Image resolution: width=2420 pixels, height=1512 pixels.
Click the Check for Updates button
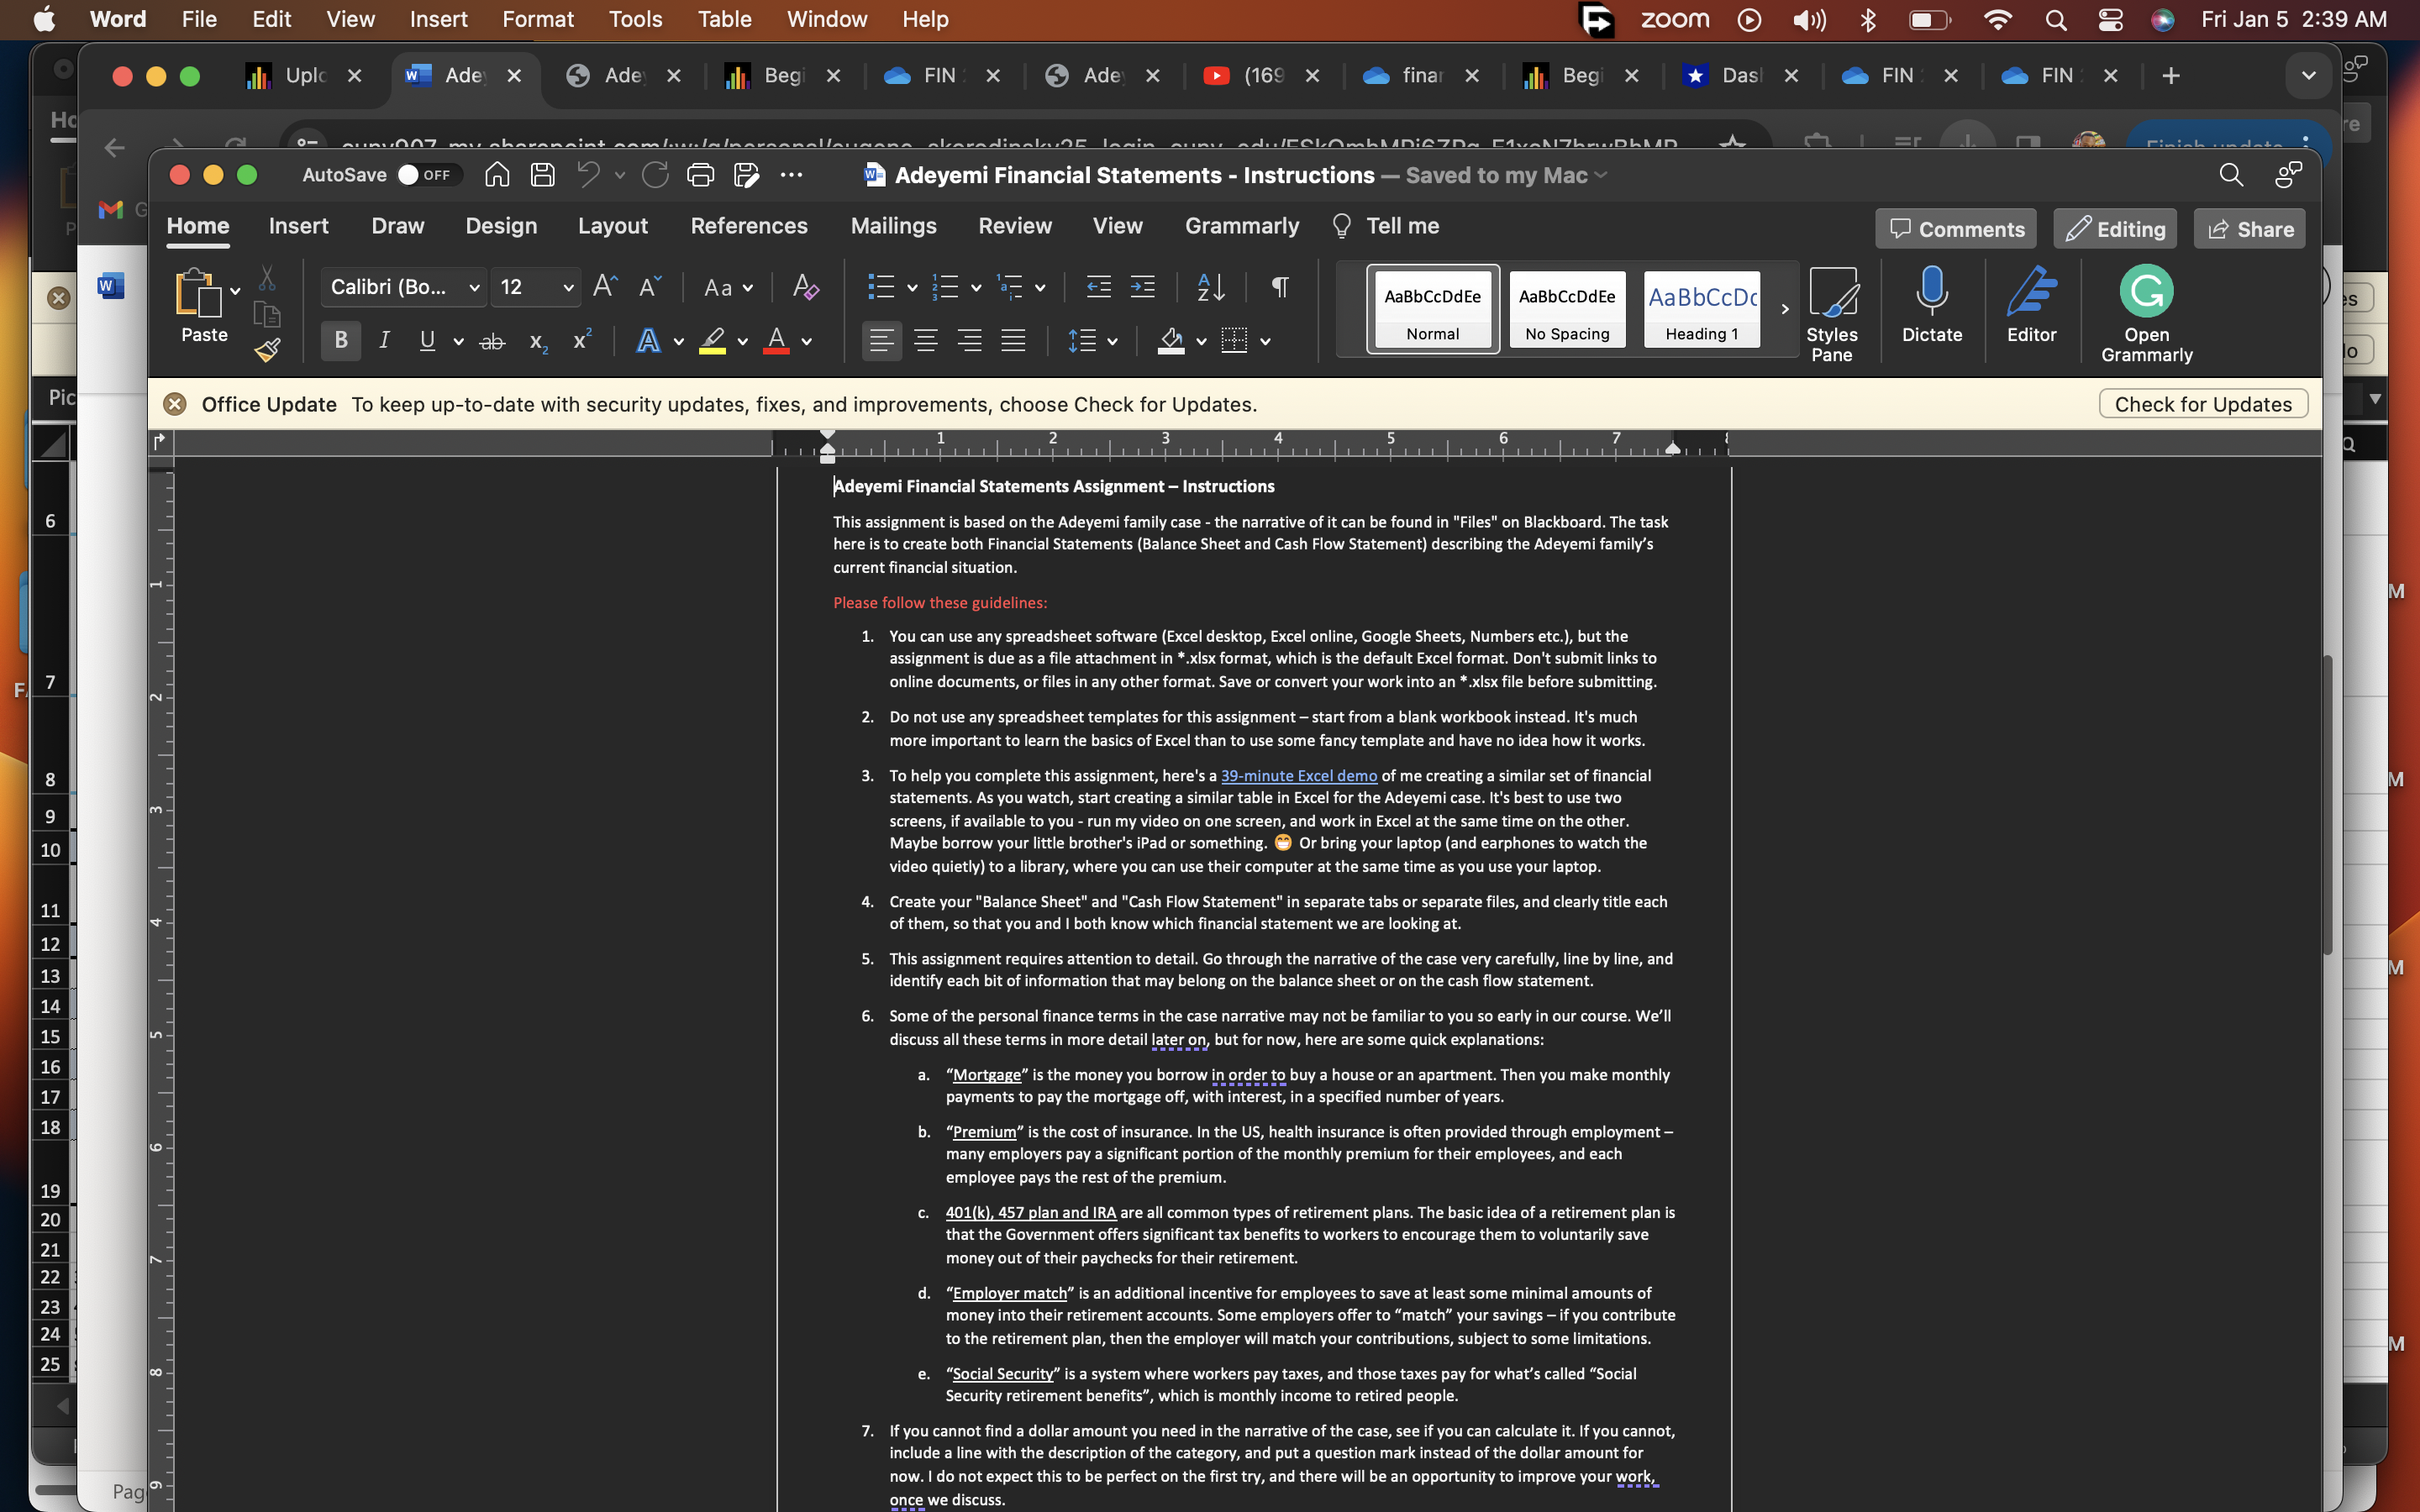(x=2202, y=404)
